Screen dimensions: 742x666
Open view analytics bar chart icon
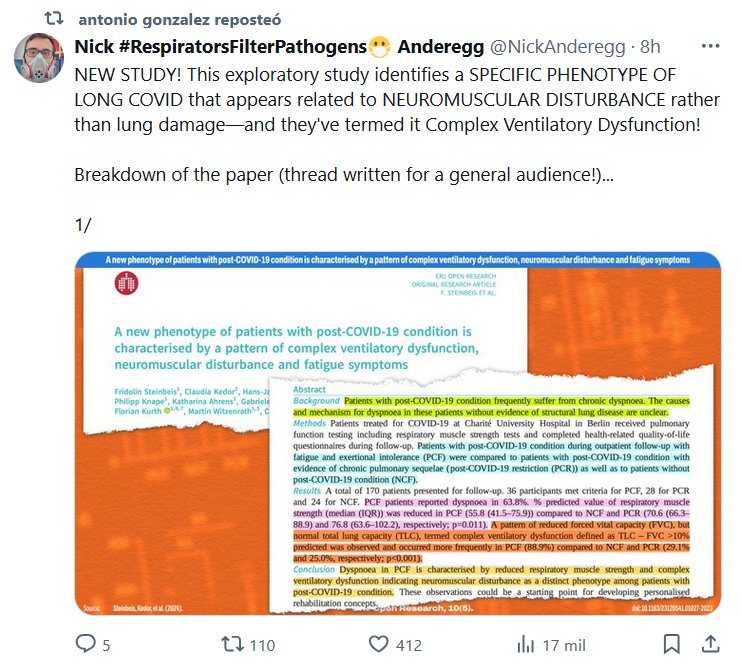coord(526,644)
